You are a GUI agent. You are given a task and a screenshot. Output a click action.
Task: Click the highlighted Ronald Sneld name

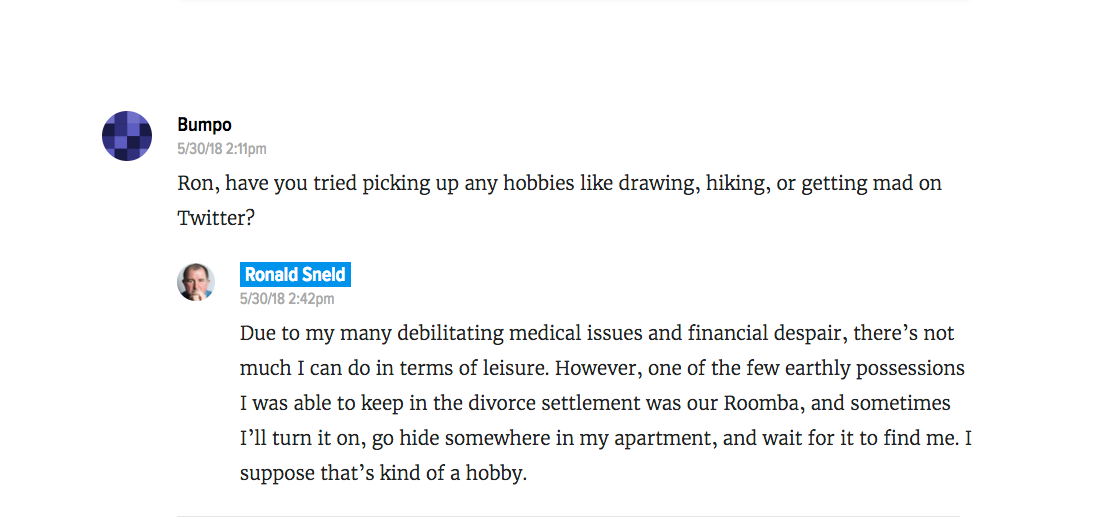coord(295,275)
